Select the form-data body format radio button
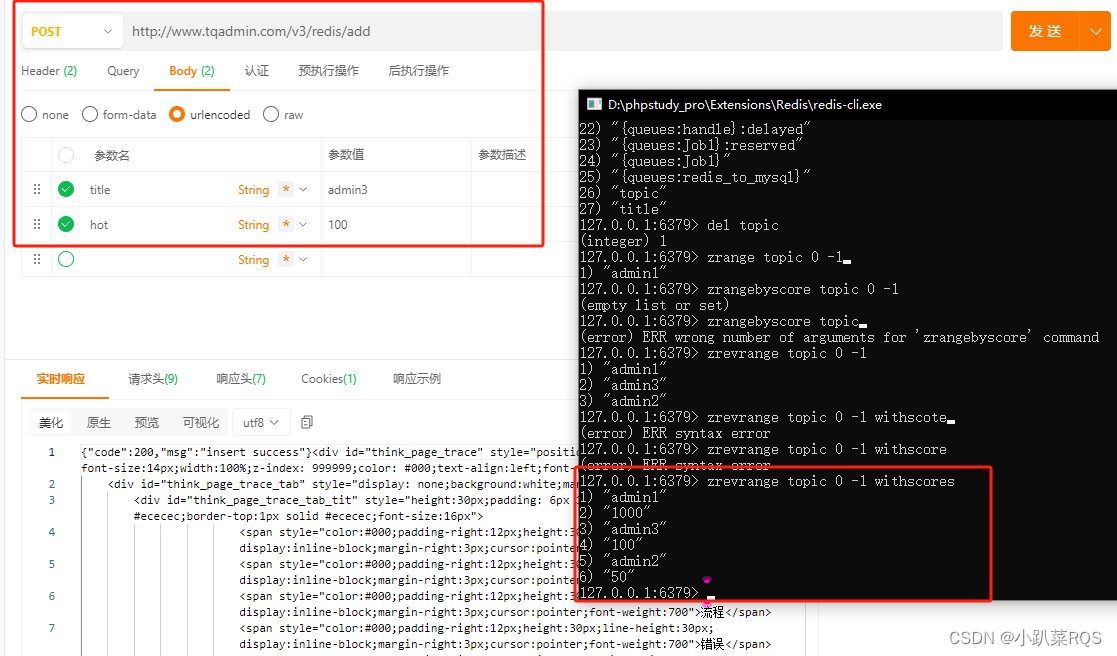Viewport: 1117px width, 656px height. (89, 114)
